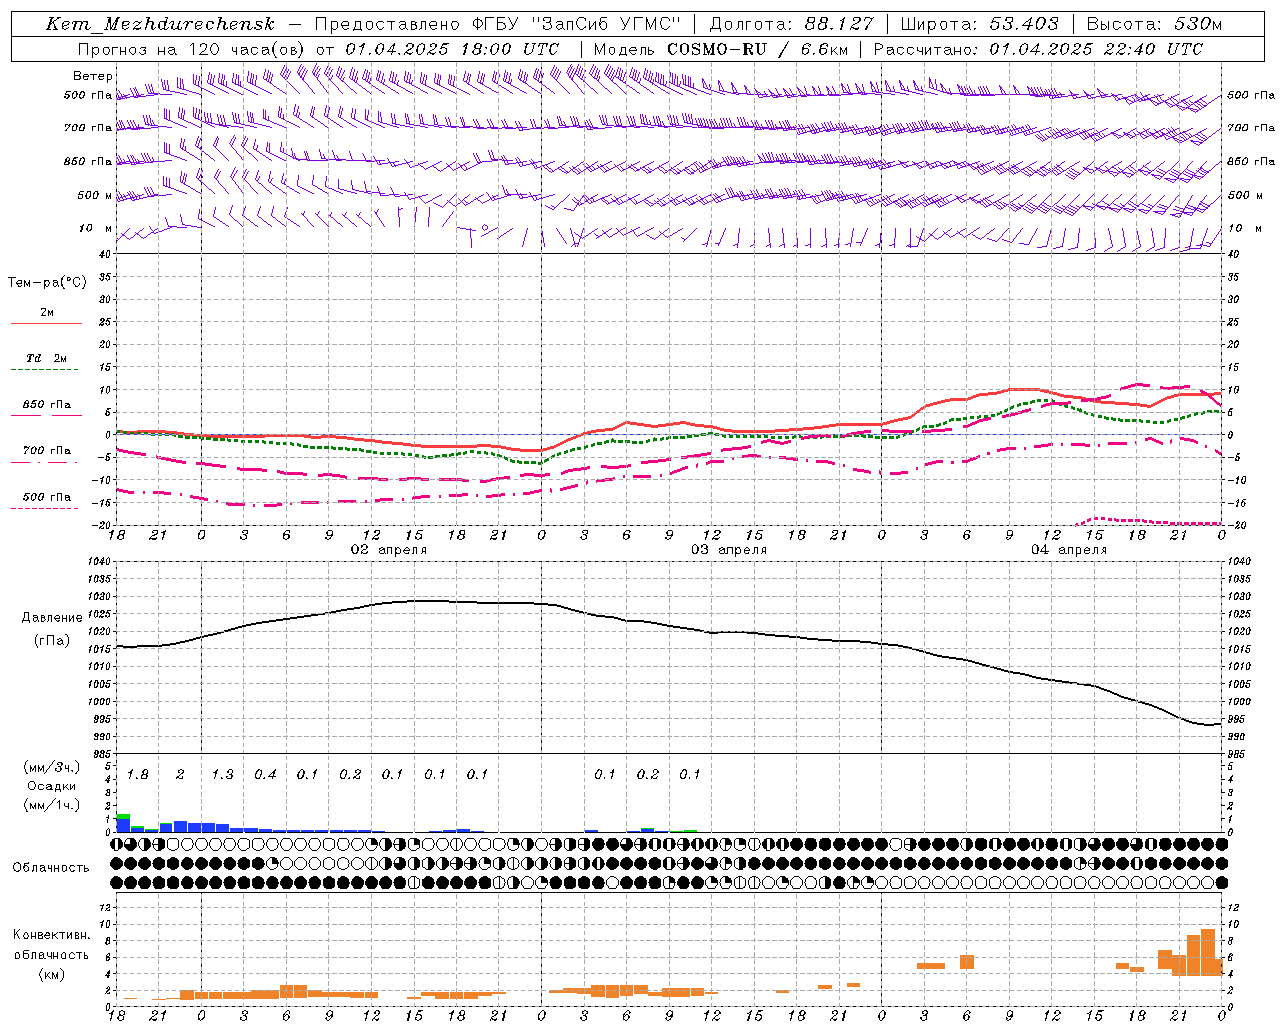Click the 'Ветер' wind panel label
1280x1024 pixels.
(x=93, y=76)
